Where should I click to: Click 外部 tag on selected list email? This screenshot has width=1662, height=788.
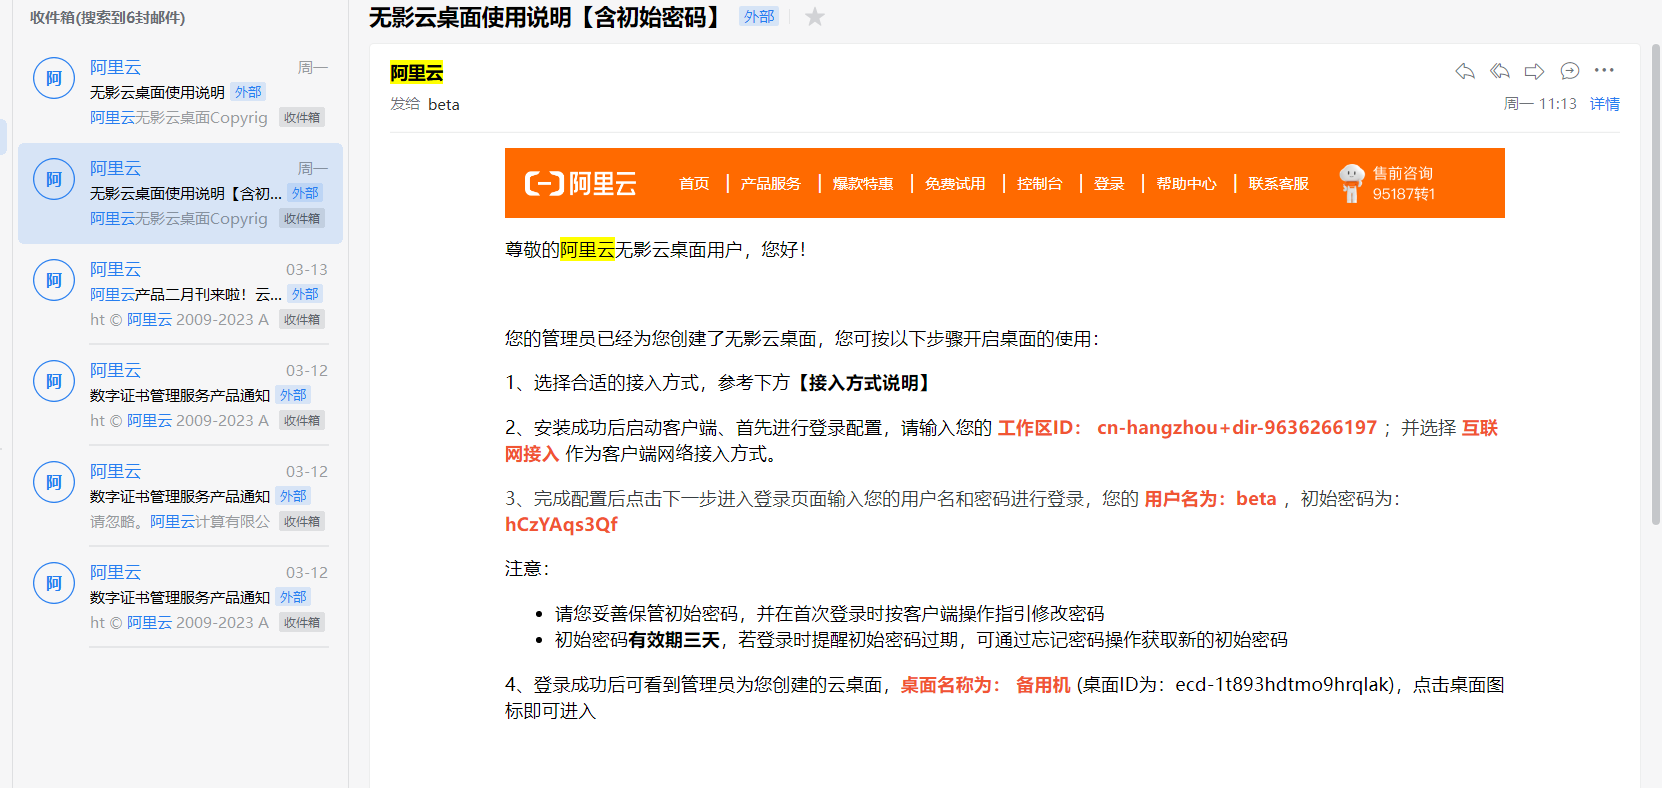coord(305,193)
